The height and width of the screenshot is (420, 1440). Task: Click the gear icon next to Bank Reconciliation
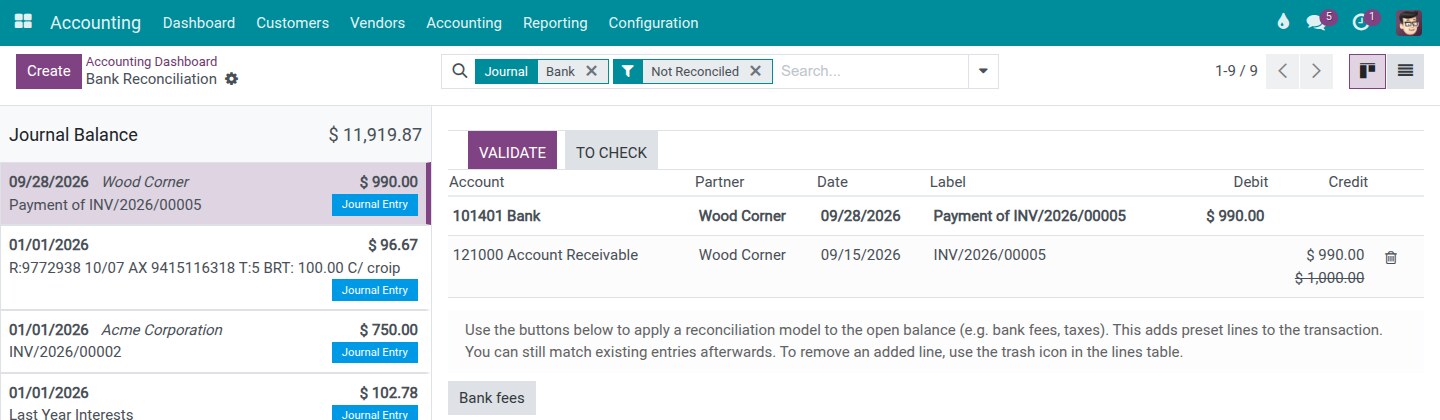[x=232, y=79]
